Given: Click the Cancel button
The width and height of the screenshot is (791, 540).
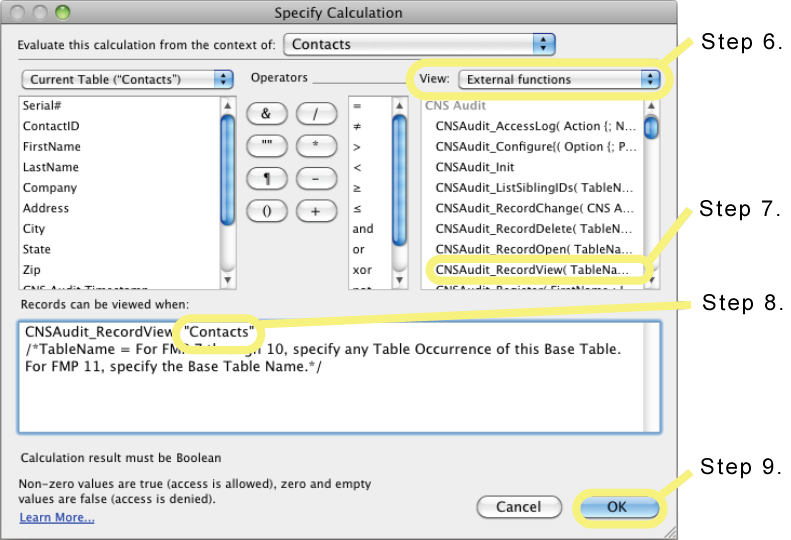Looking at the screenshot, I should (x=519, y=507).
